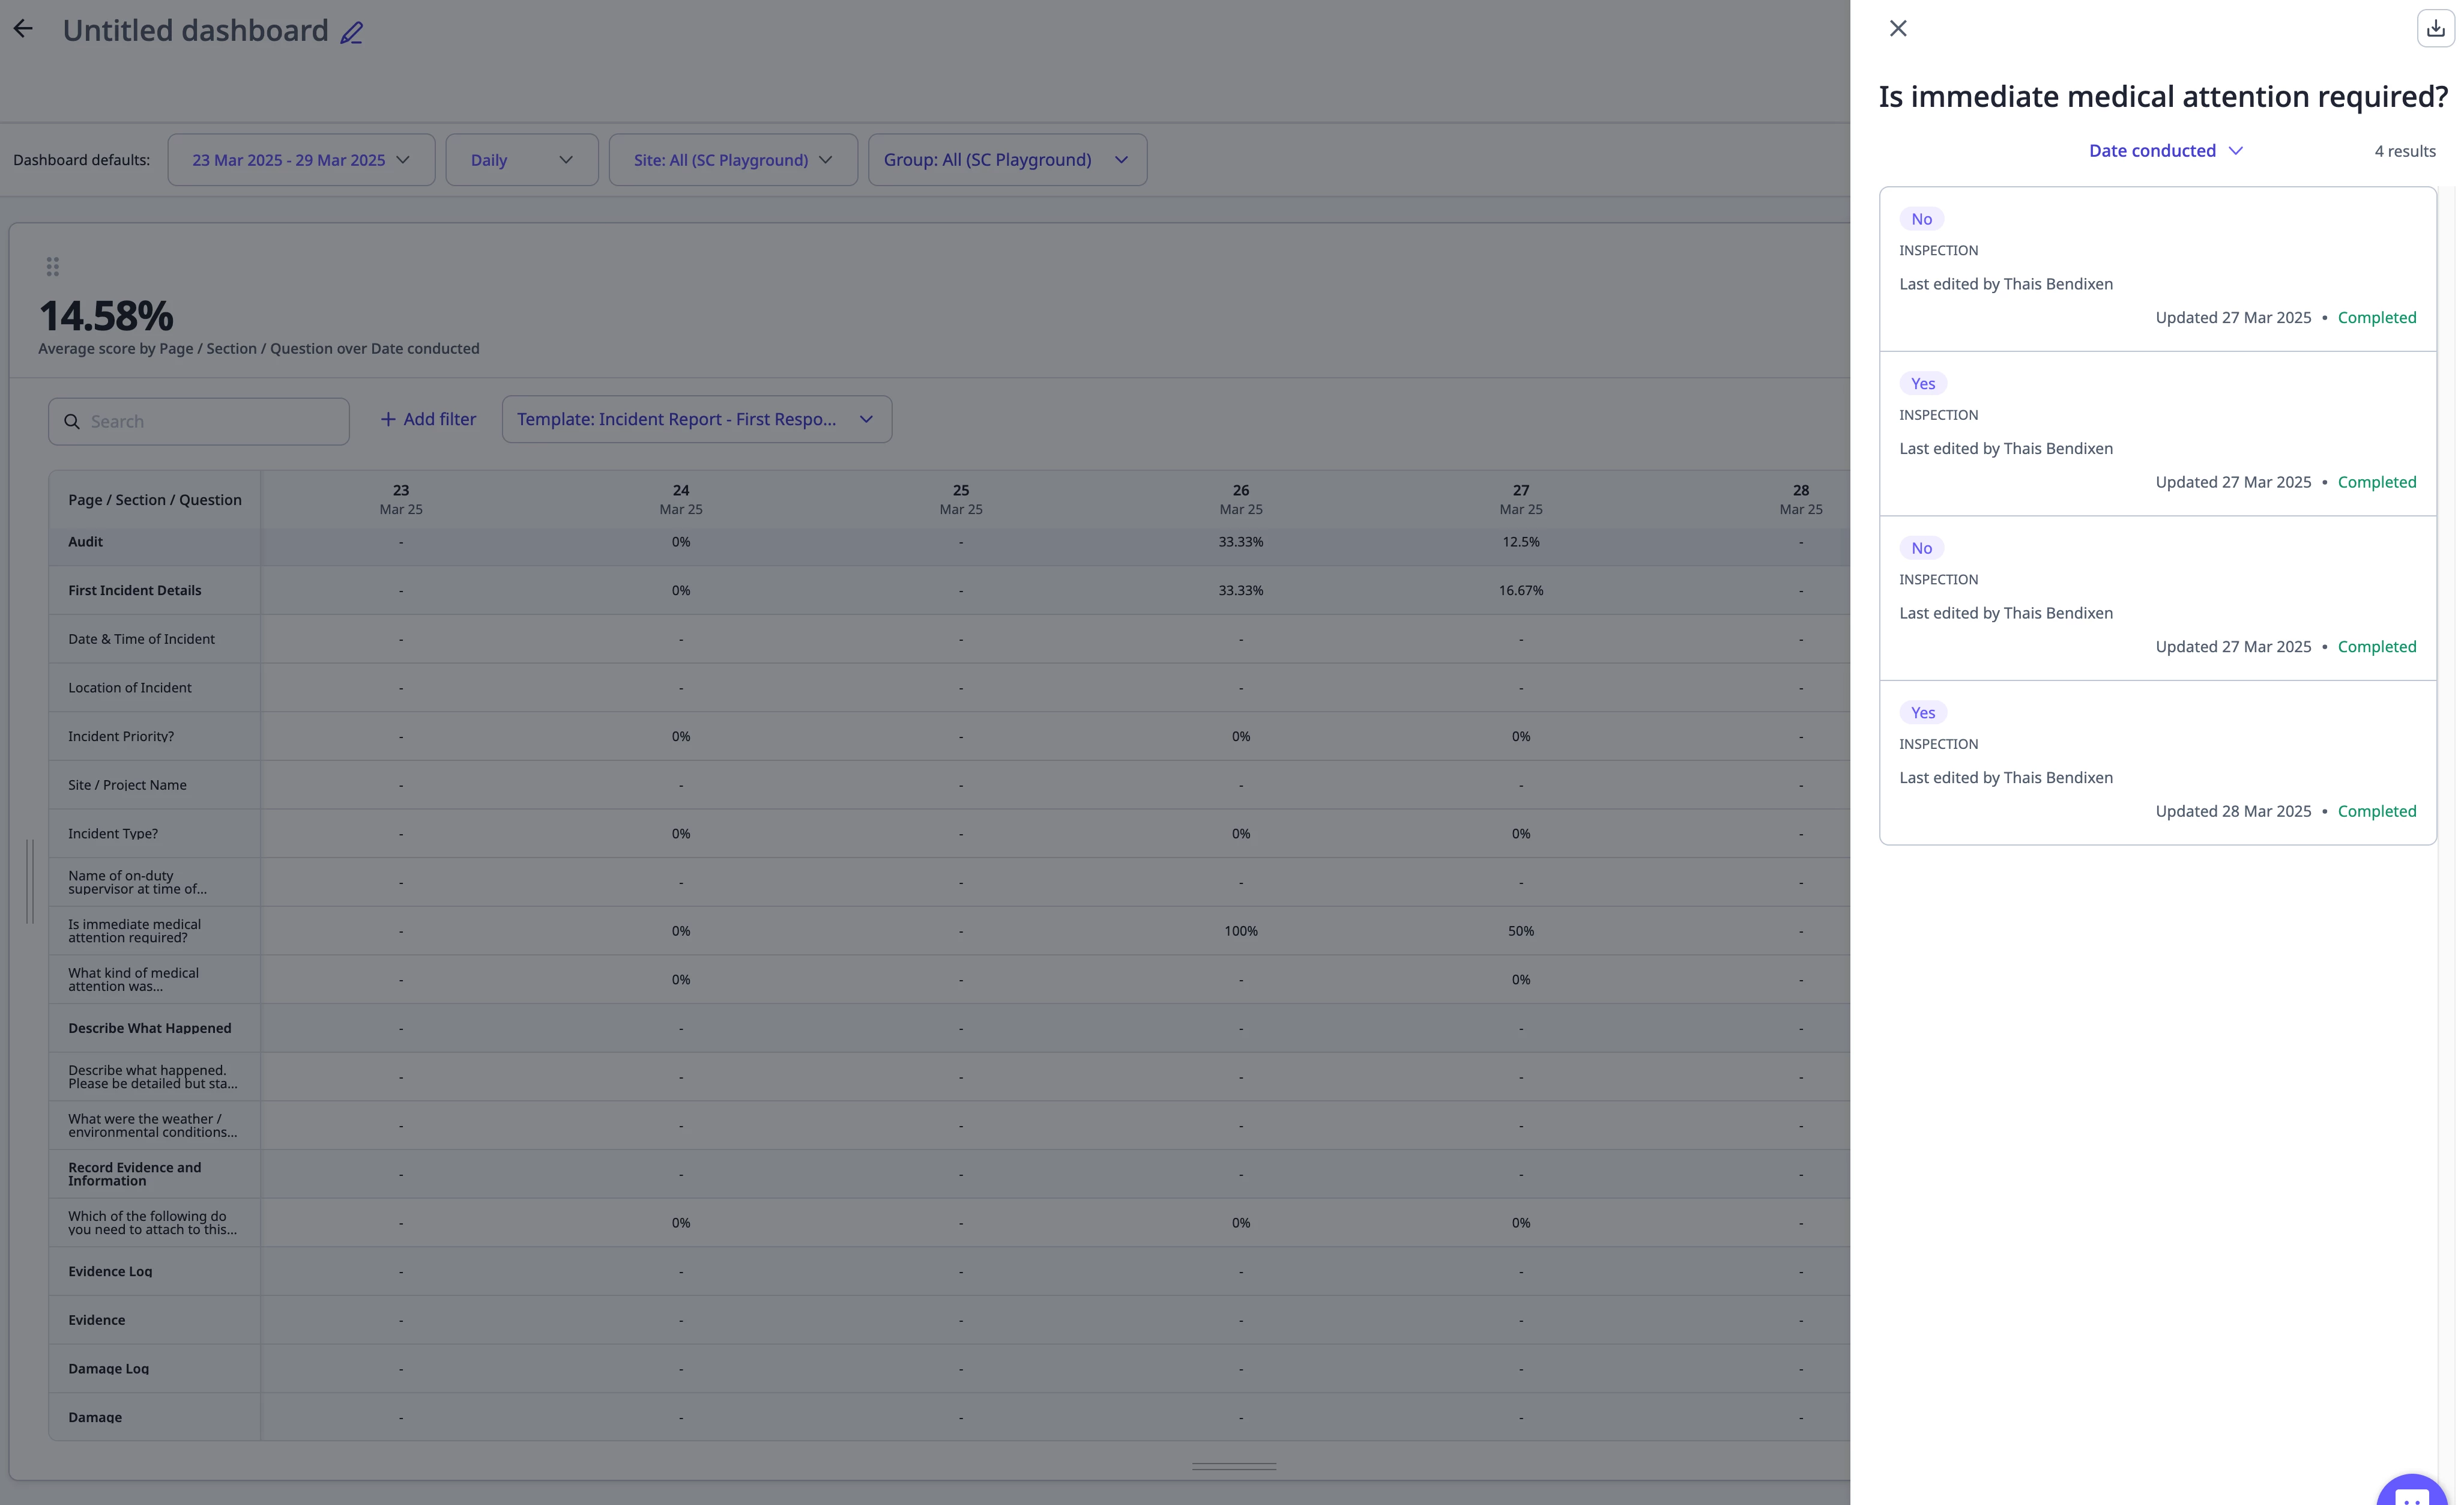This screenshot has height=1505, width=2464.
Task: Select the Name of on-duty supervisor row
Action: [137, 882]
